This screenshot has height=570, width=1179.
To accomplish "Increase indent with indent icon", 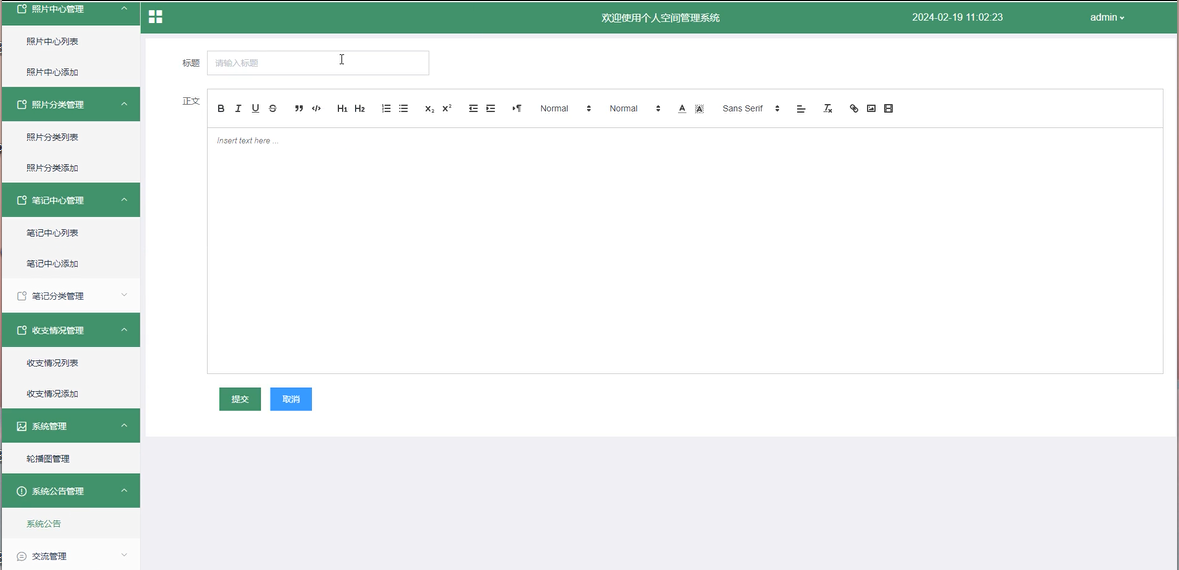I will [490, 109].
